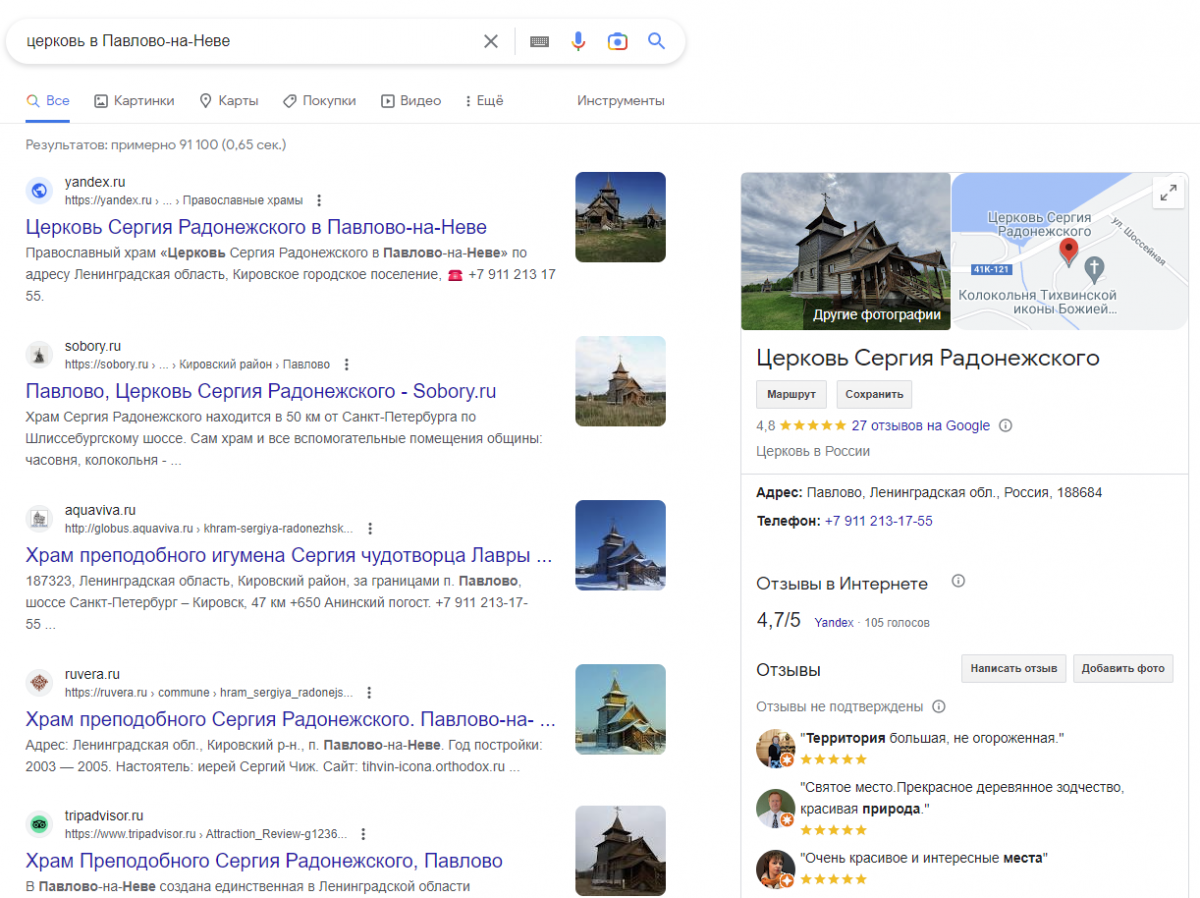Image resolution: width=1200 pixels, height=898 pixels.
Task: Open reviewer avatar for the Святое место review
Action: point(775,808)
